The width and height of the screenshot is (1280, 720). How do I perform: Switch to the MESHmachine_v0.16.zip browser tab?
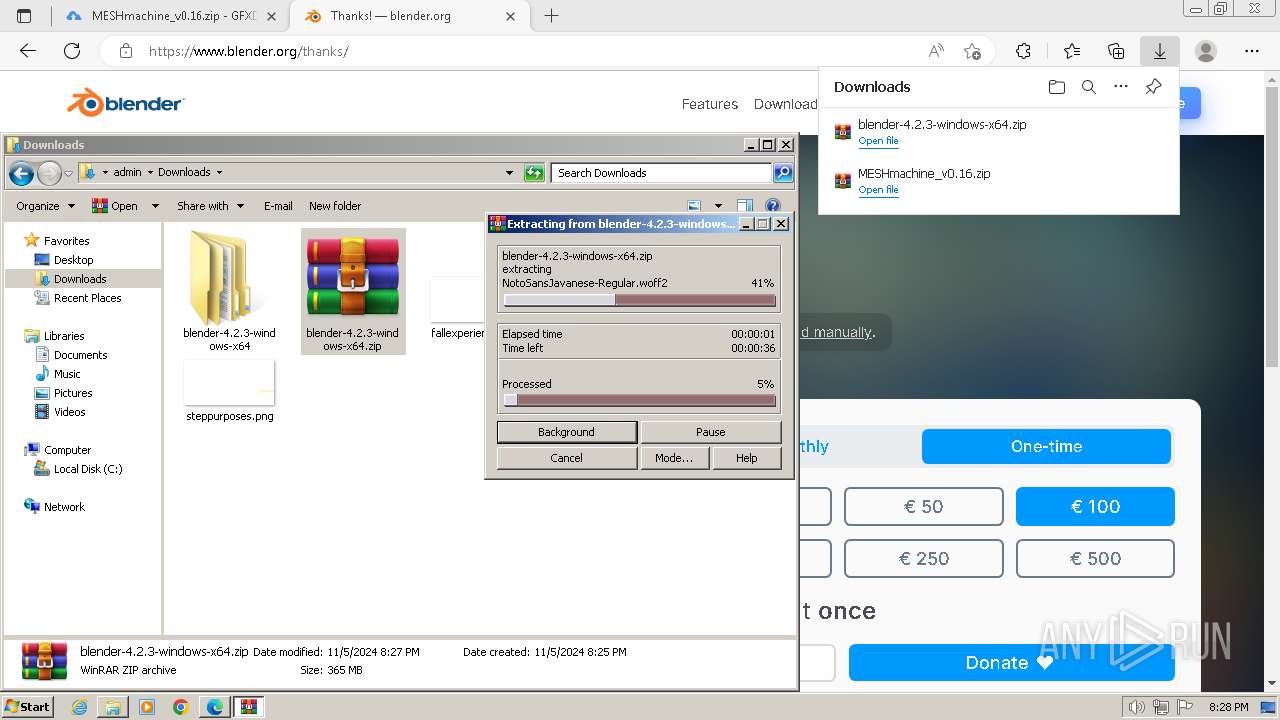click(170, 16)
